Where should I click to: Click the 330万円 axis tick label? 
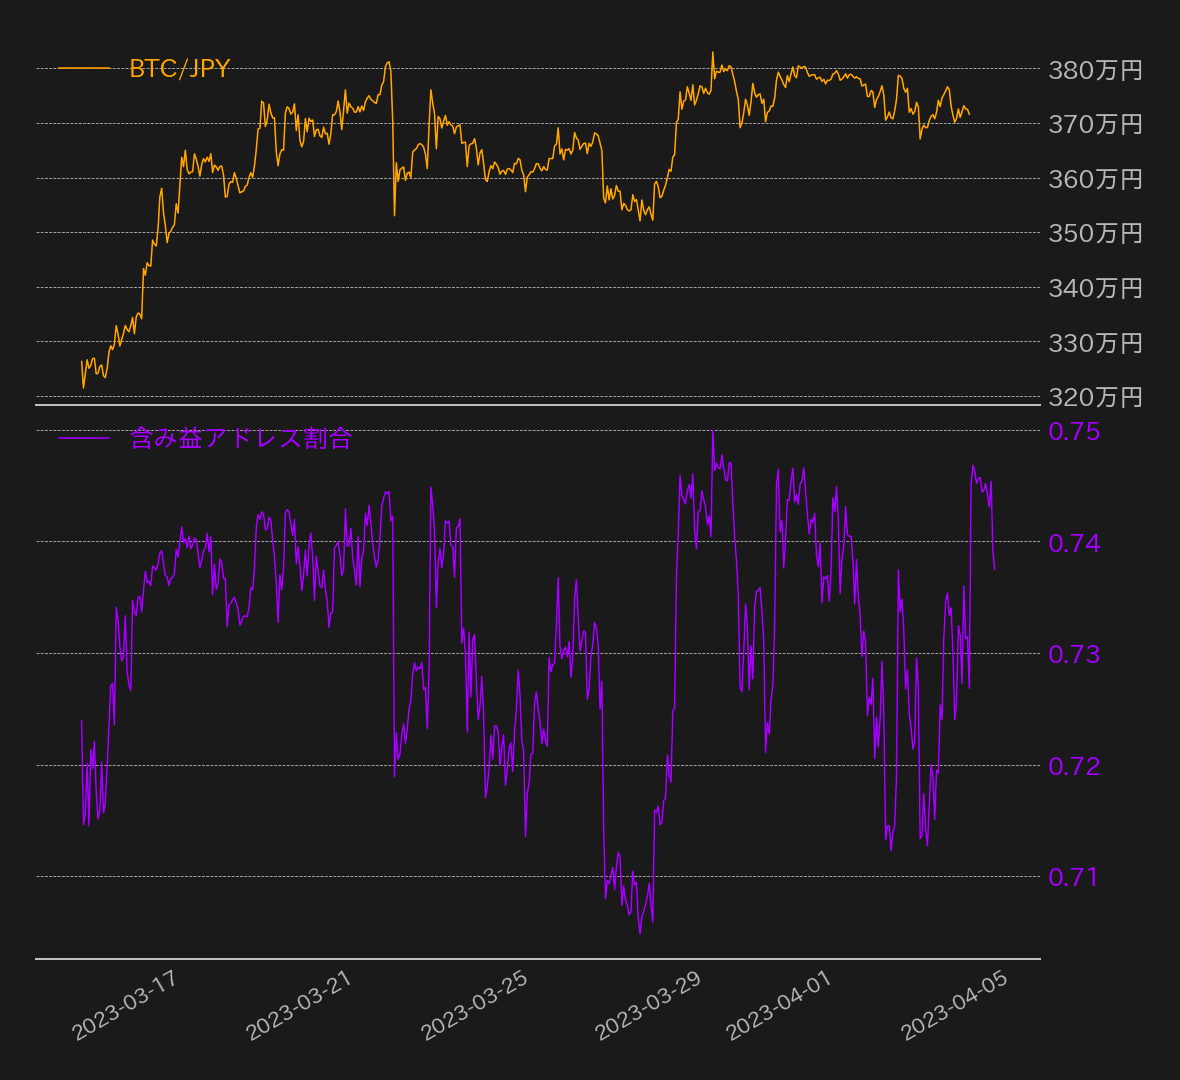point(1095,343)
